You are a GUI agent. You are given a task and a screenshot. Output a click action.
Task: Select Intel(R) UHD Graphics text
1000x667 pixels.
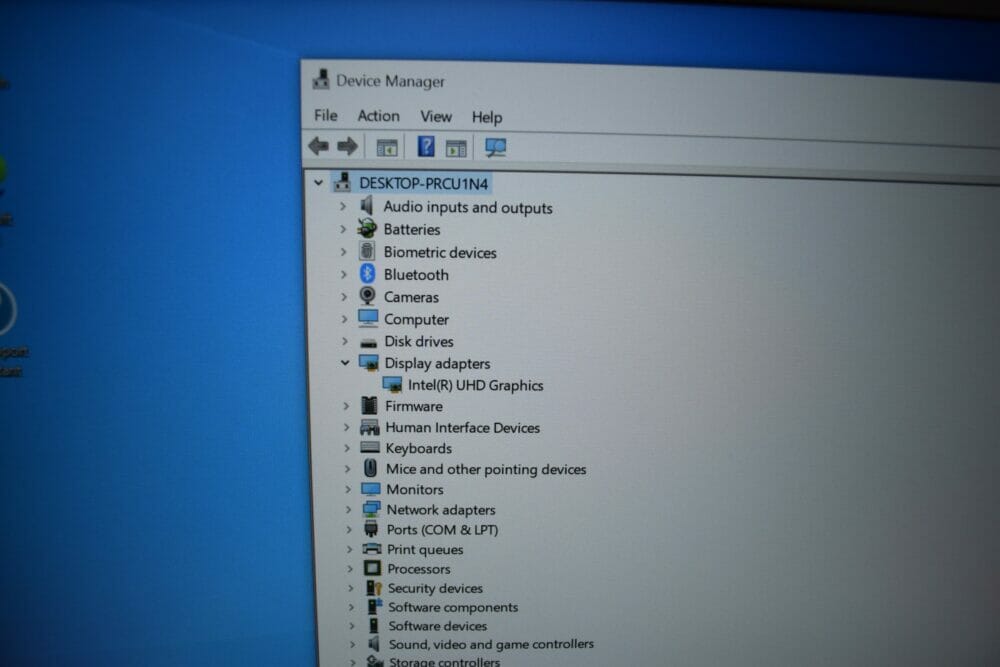476,385
